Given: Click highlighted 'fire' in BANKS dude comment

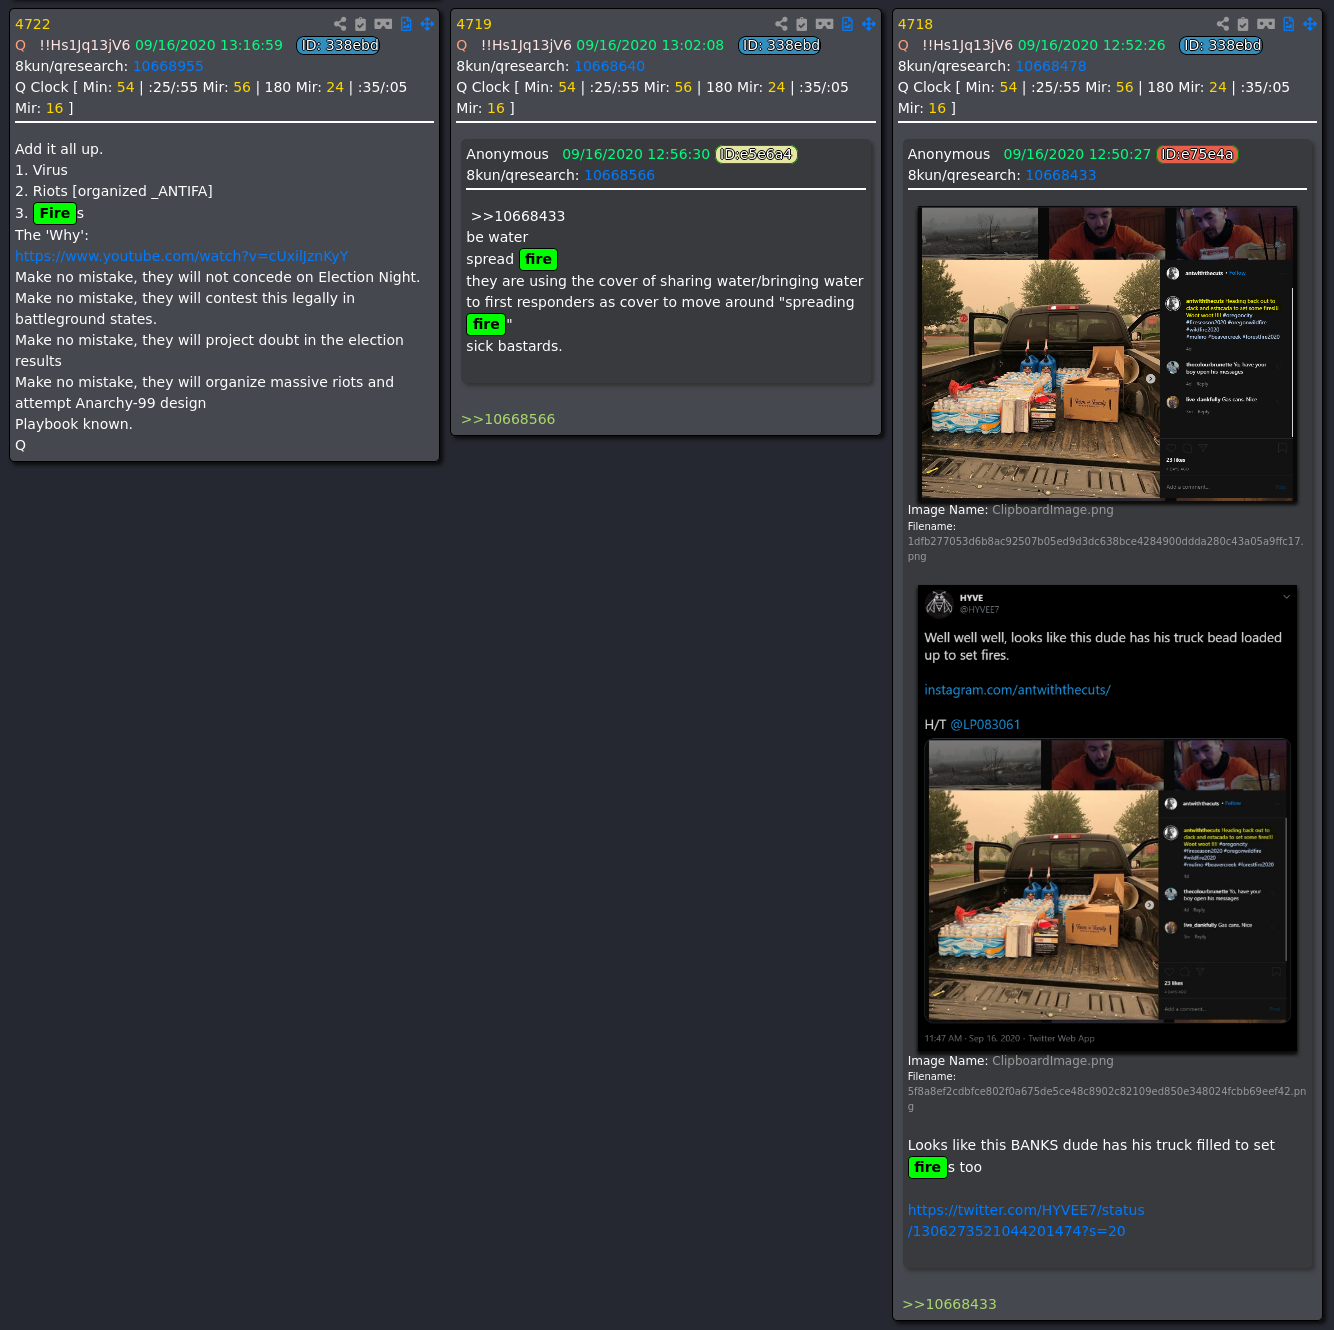Looking at the screenshot, I should (927, 1167).
